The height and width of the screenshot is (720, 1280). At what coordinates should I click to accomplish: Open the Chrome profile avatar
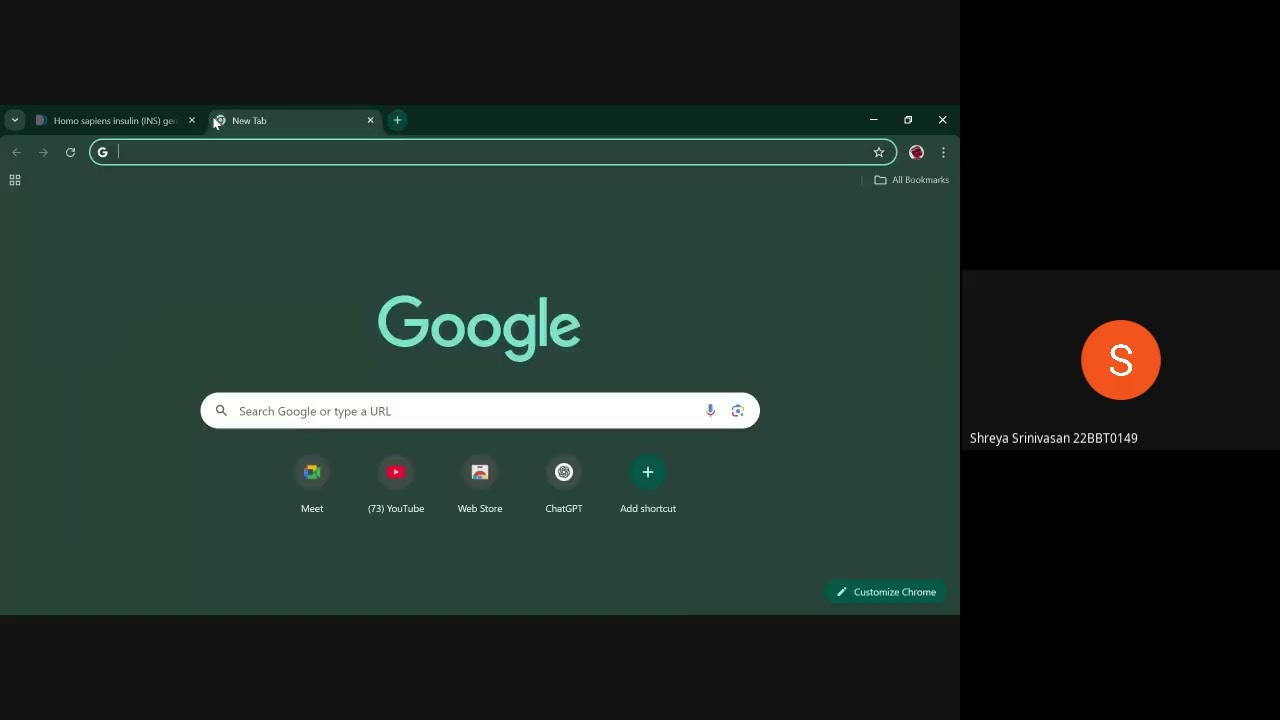pos(916,152)
